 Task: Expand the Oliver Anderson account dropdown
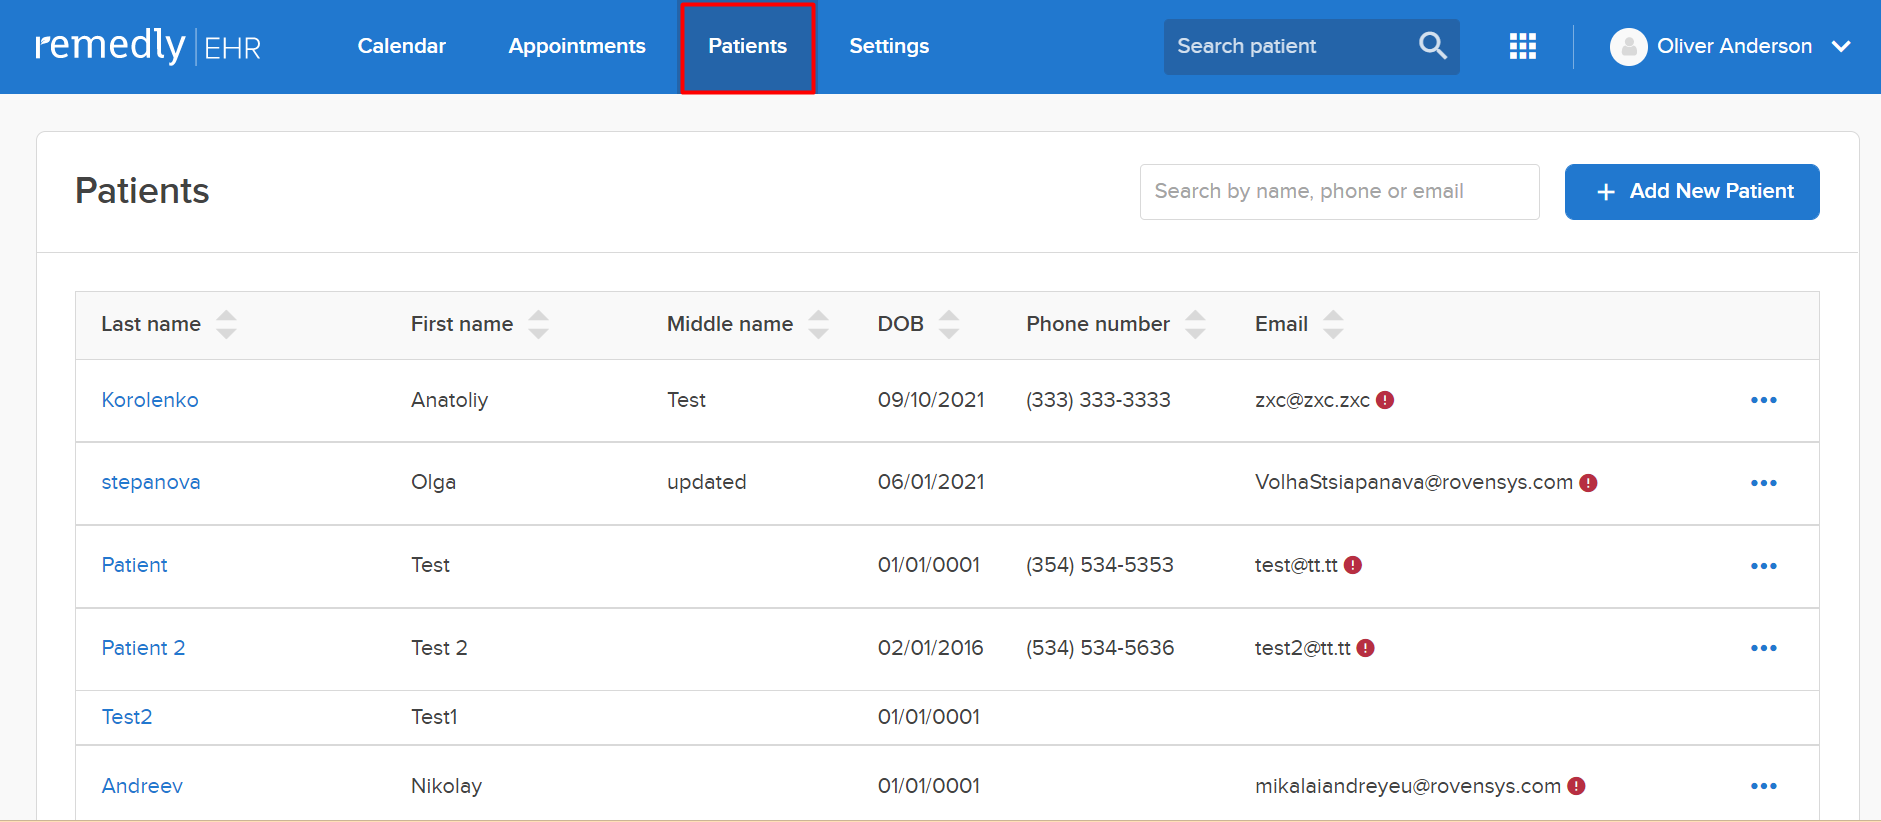[1840, 46]
